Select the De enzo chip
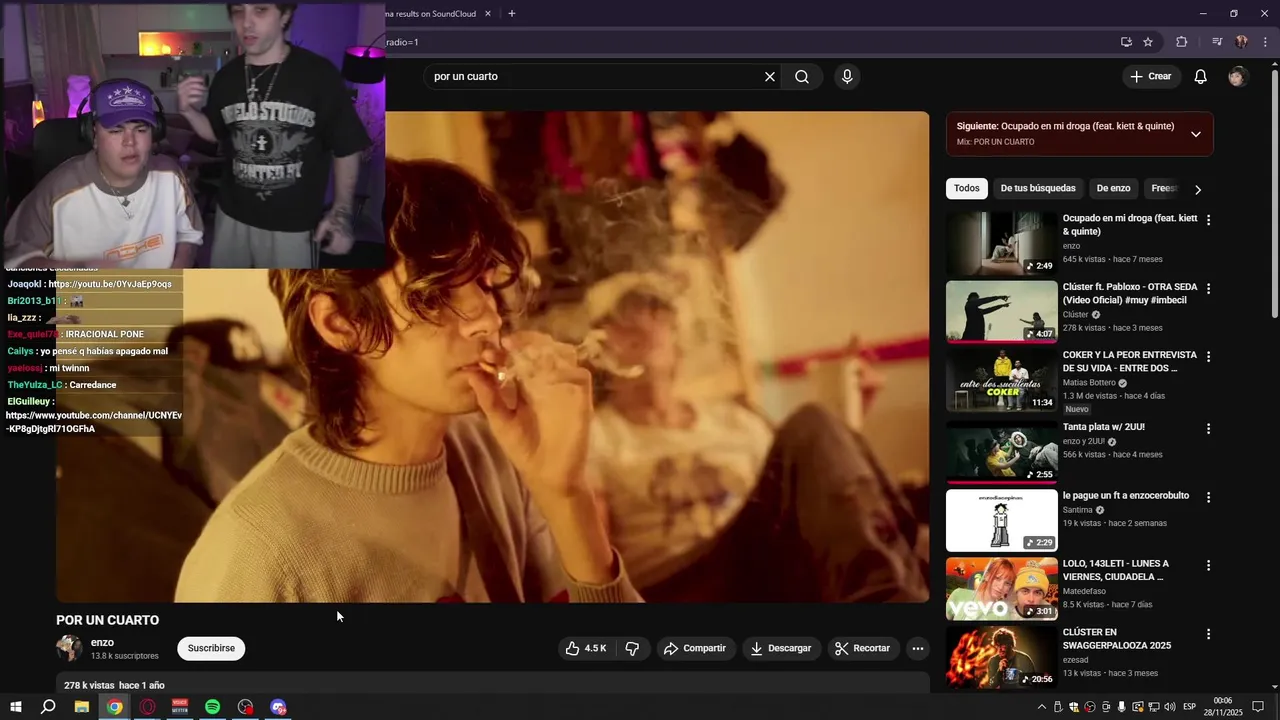 point(1113,188)
